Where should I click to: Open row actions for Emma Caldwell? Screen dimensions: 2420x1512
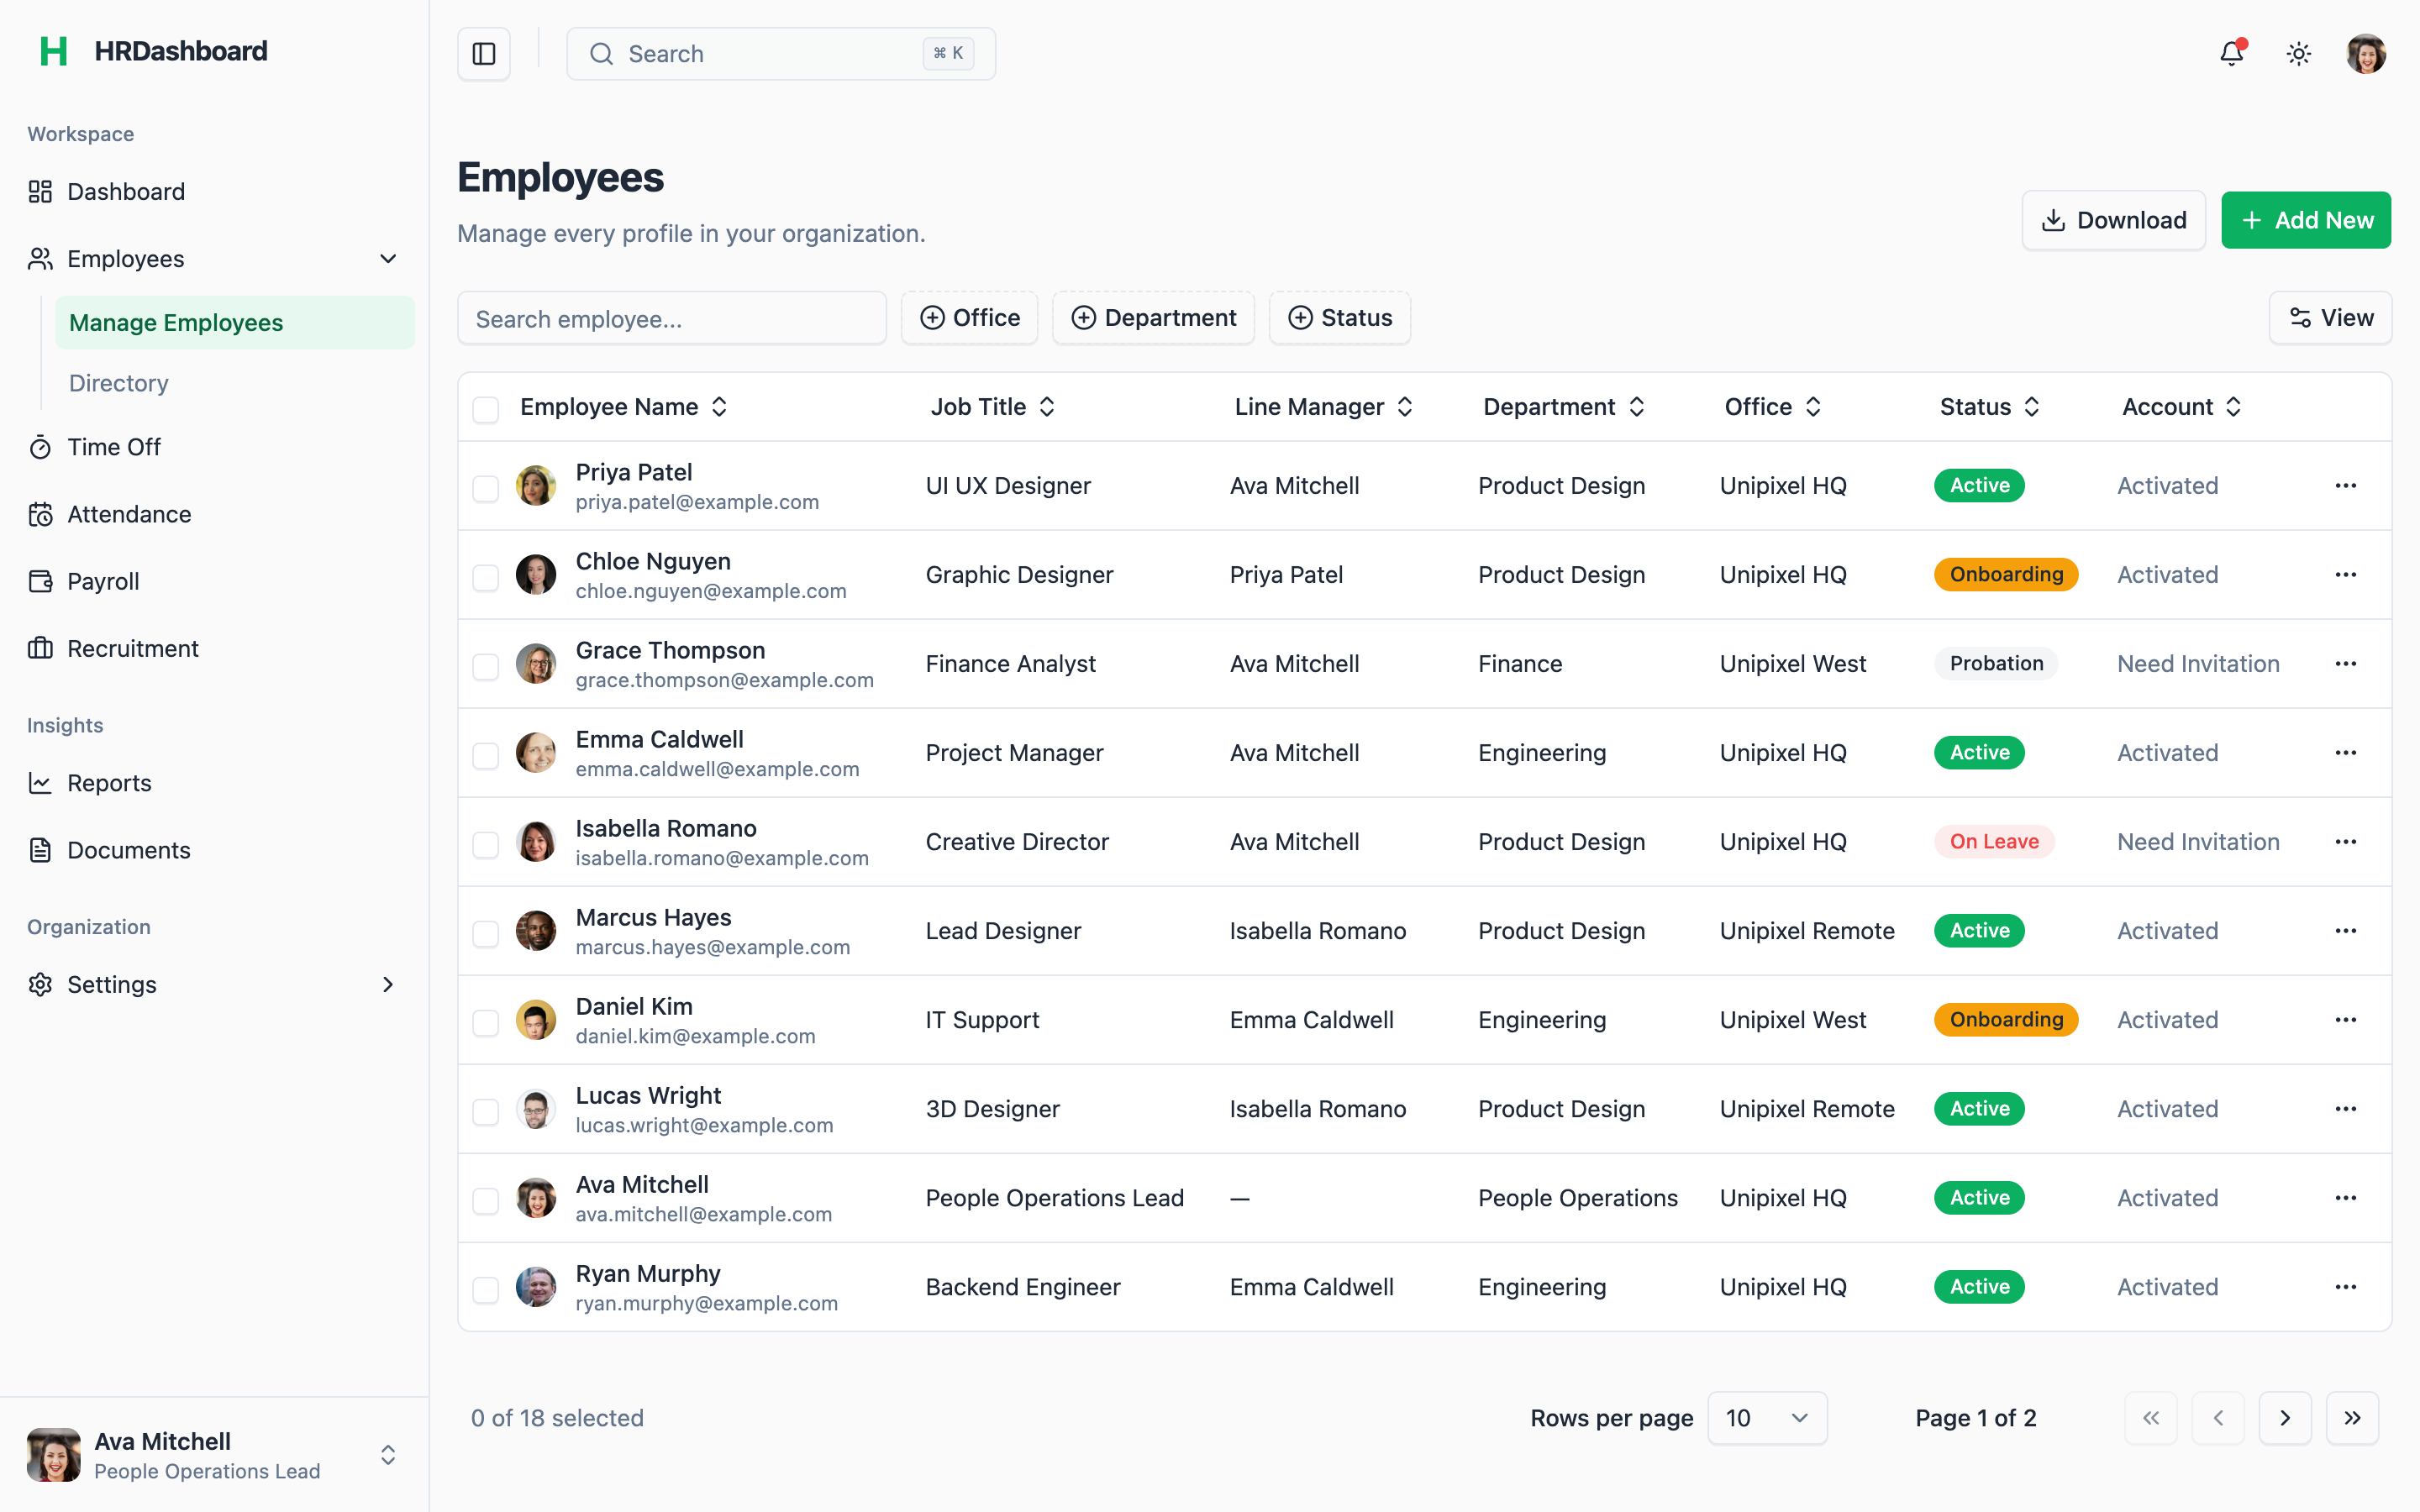(x=2345, y=753)
